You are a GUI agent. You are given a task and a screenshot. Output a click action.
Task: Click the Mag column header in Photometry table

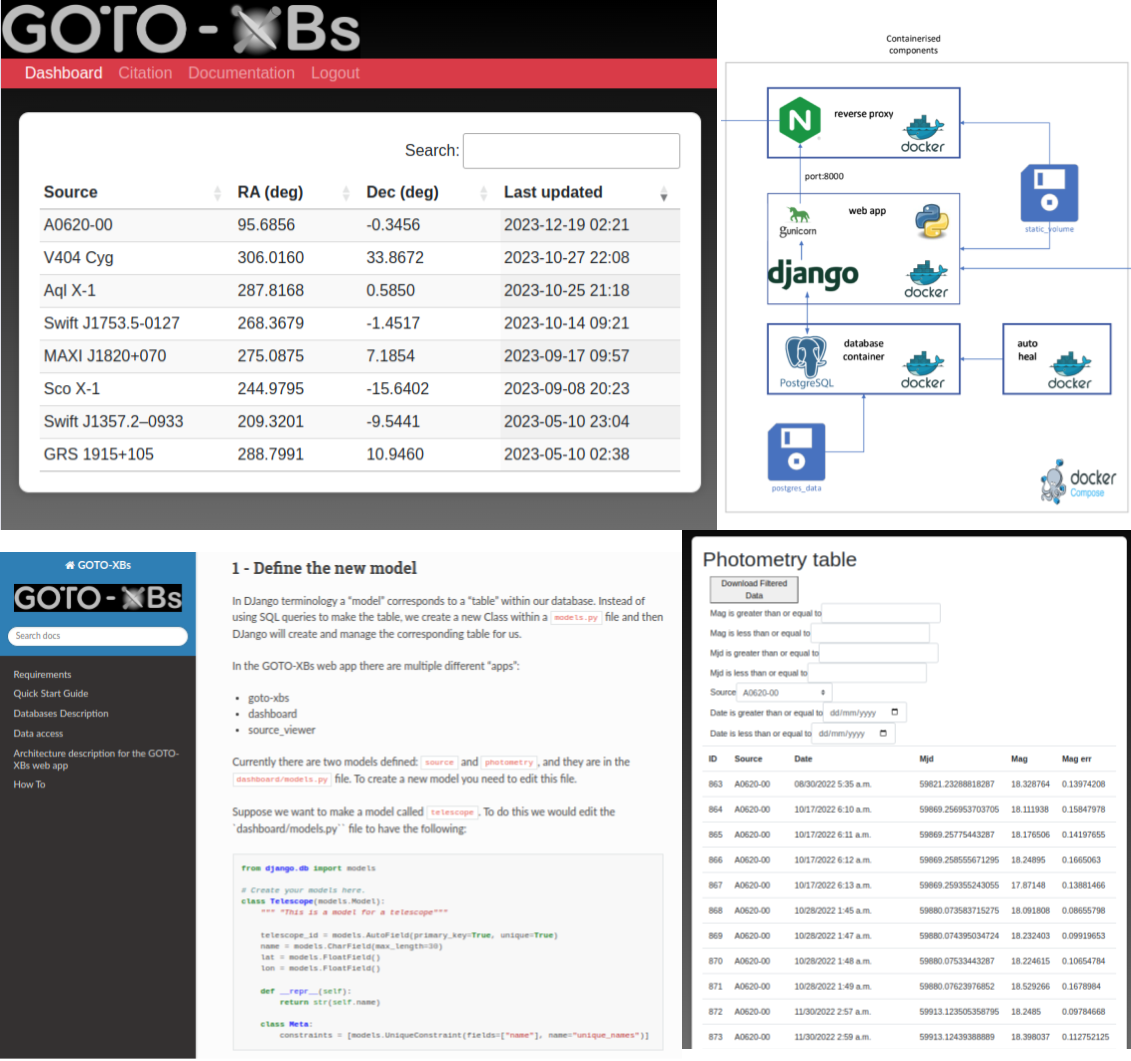[x=1019, y=759]
